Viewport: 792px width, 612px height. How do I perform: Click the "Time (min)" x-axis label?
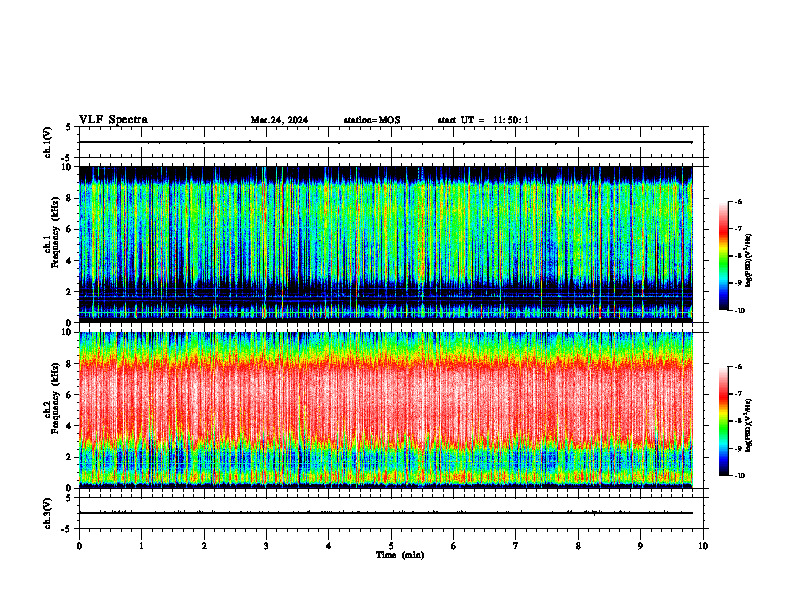coord(400,555)
